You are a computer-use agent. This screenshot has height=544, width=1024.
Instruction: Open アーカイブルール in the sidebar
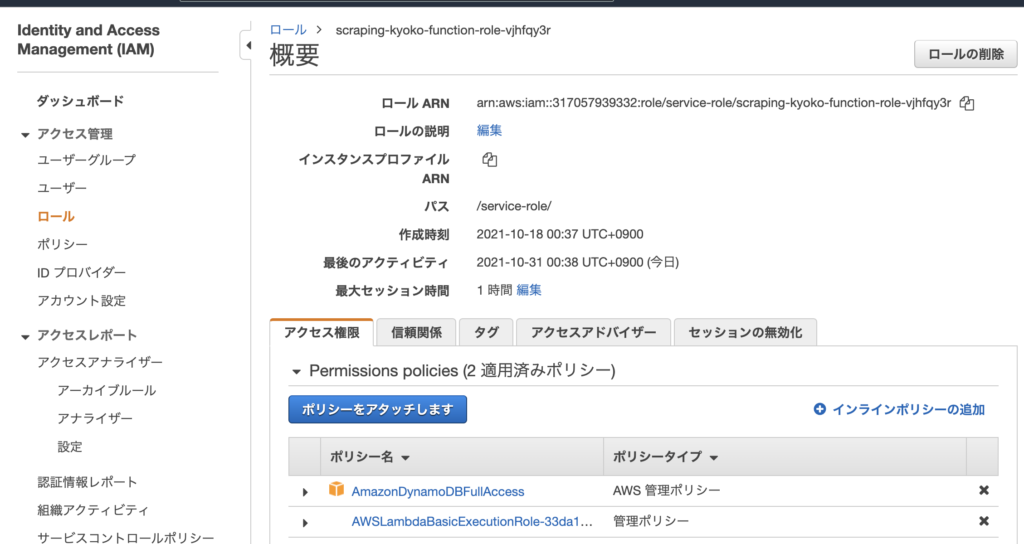click(106, 390)
